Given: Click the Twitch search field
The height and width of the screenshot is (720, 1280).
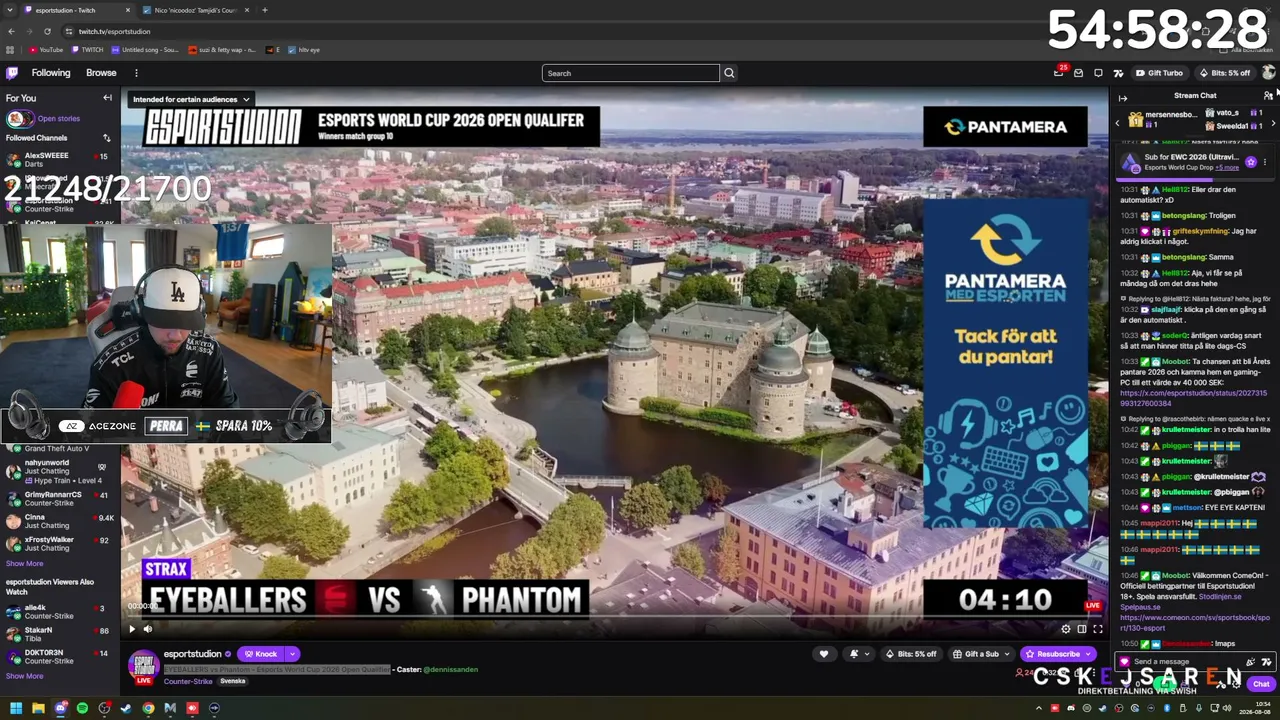Looking at the screenshot, I should point(630,73).
